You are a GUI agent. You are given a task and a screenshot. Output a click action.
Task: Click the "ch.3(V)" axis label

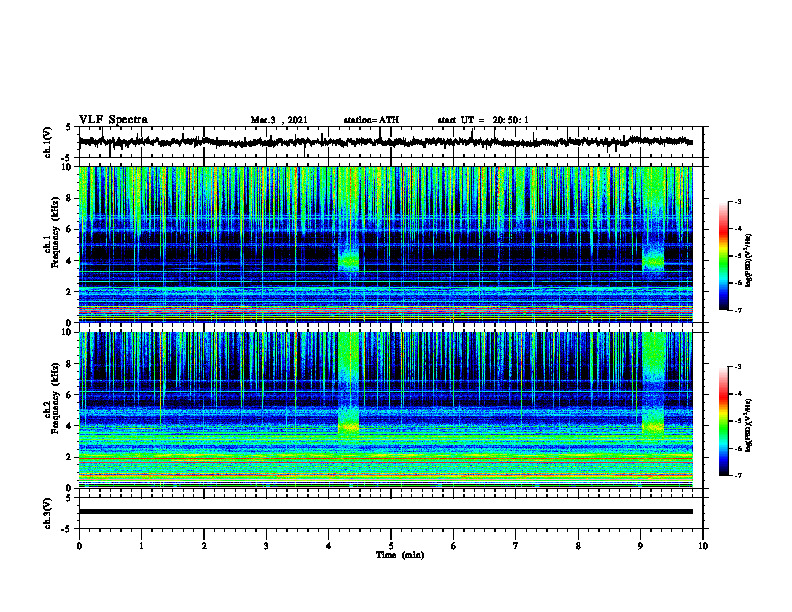coord(48,513)
